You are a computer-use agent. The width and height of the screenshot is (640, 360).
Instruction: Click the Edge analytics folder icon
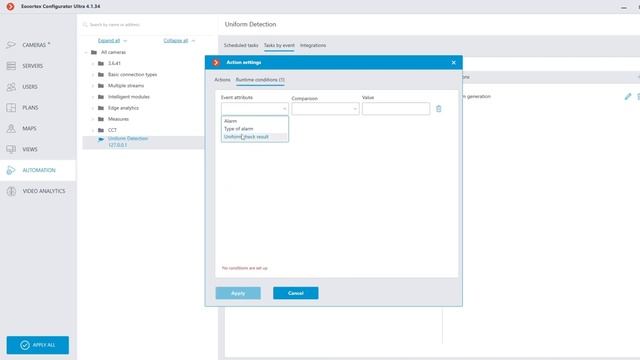pyautogui.click(x=101, y=108)
